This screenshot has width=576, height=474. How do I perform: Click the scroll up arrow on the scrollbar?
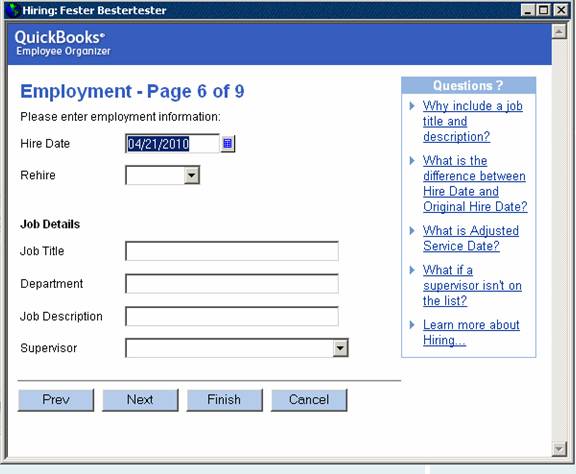(x=559, y=32)
